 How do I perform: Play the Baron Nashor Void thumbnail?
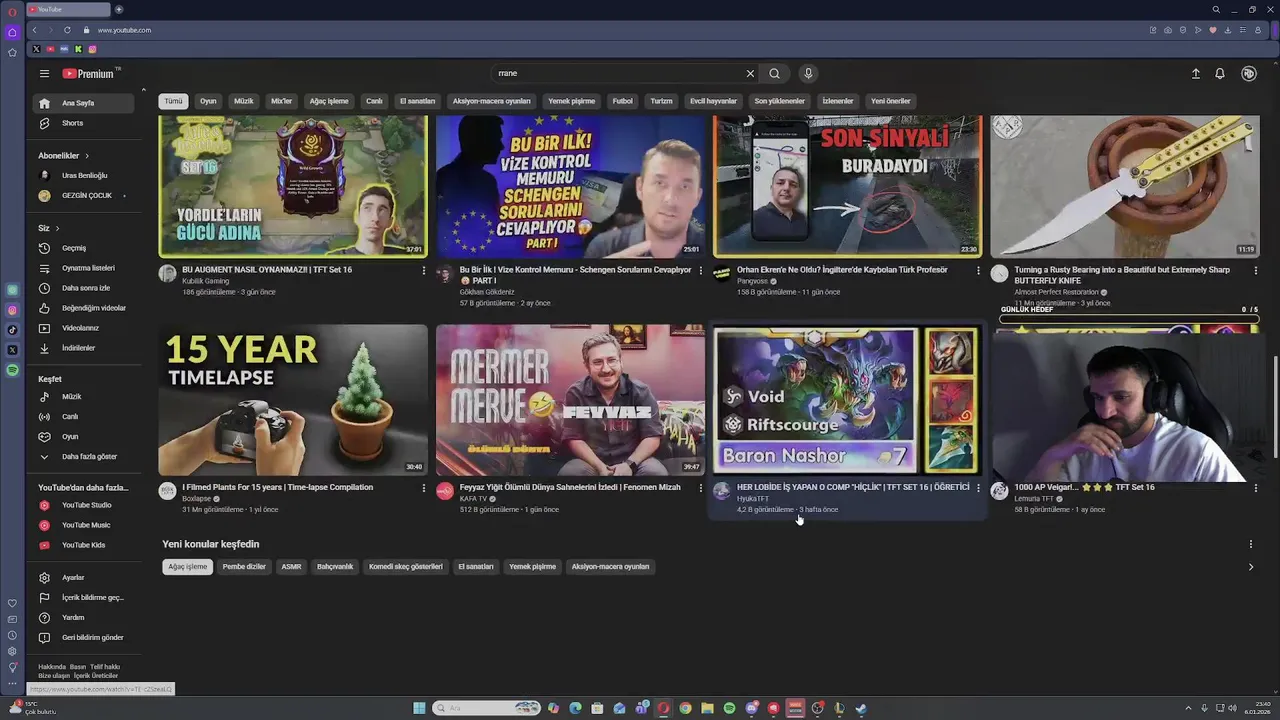847,400
